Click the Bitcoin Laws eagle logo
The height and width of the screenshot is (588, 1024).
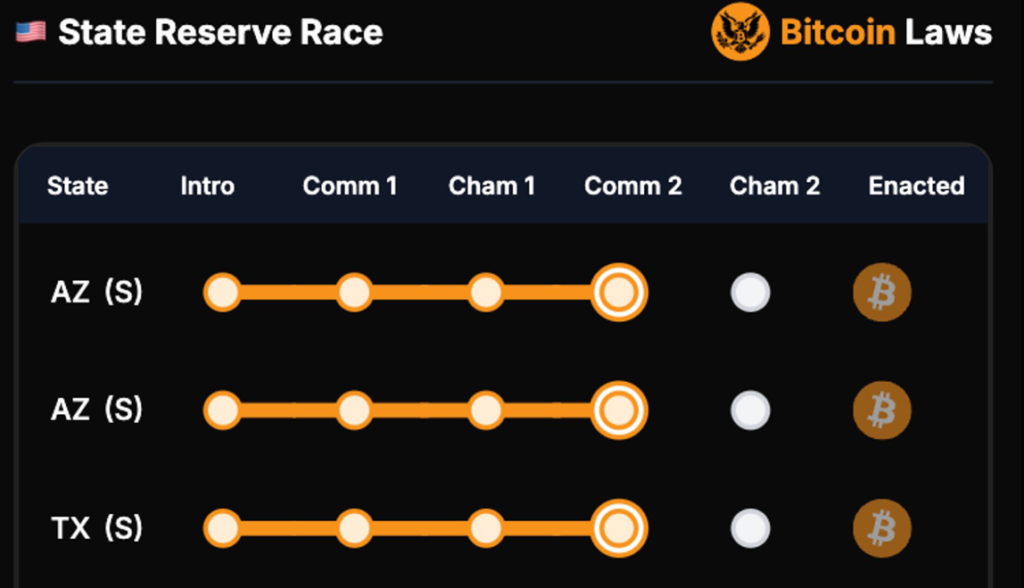740,31
